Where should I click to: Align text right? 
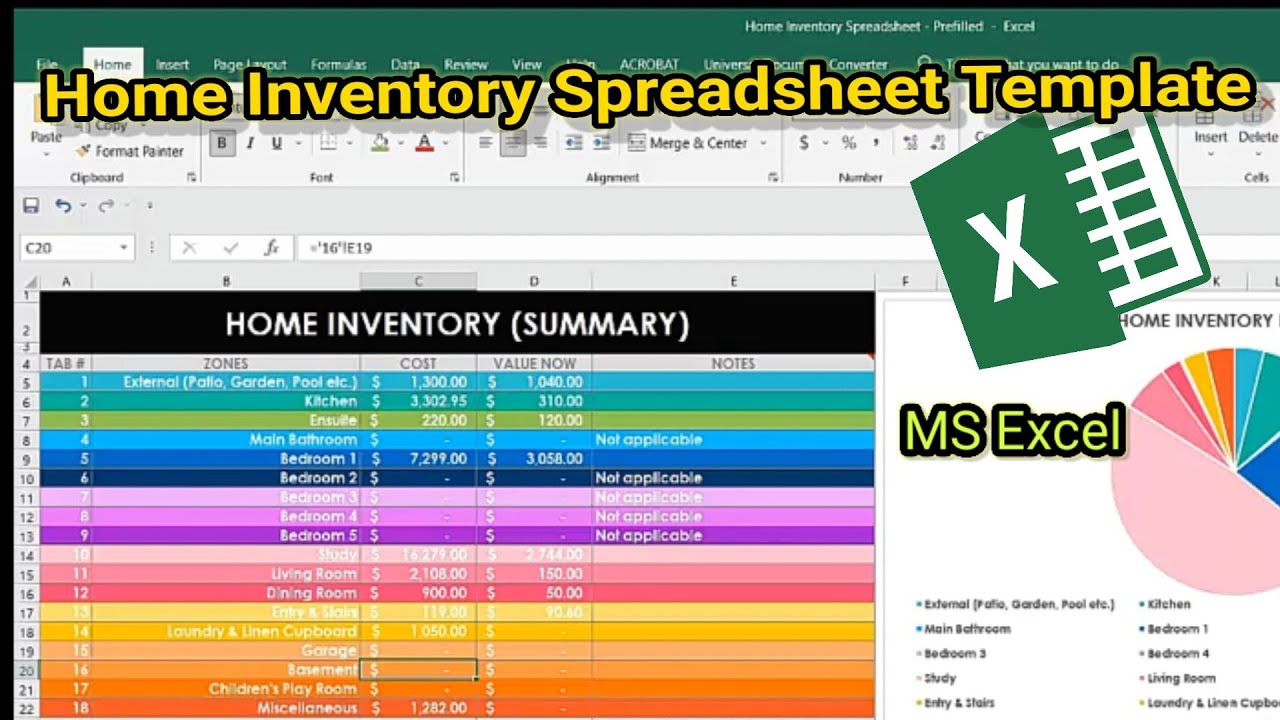click(539, 143)
